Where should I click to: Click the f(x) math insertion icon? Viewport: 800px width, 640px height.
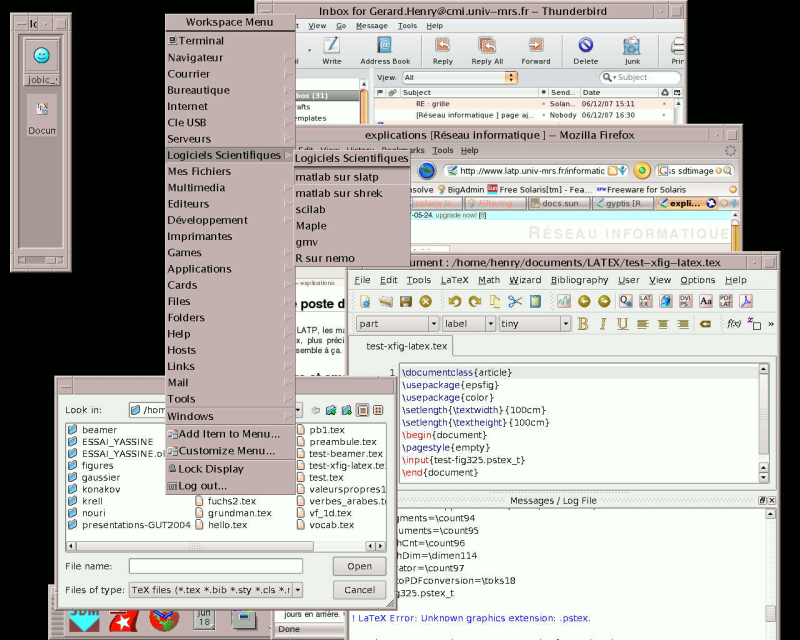tap(733, 323)
